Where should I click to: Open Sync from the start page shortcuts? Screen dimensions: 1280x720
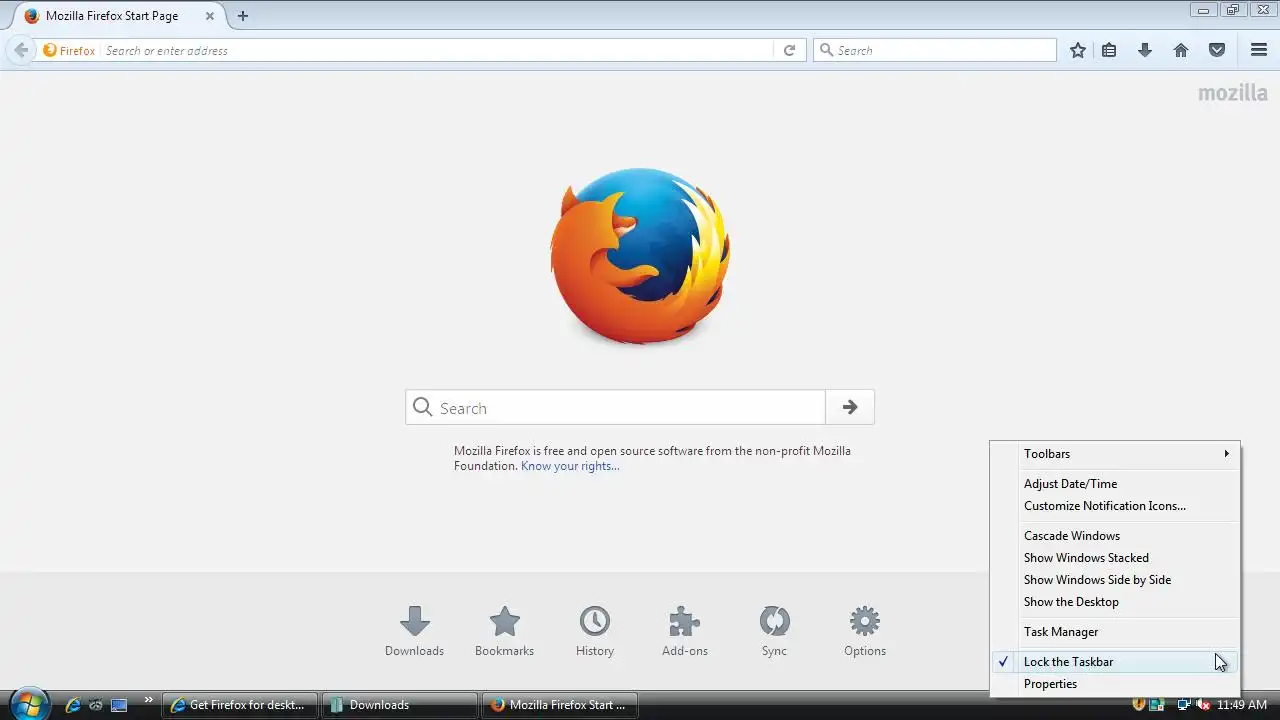(774, 631)
